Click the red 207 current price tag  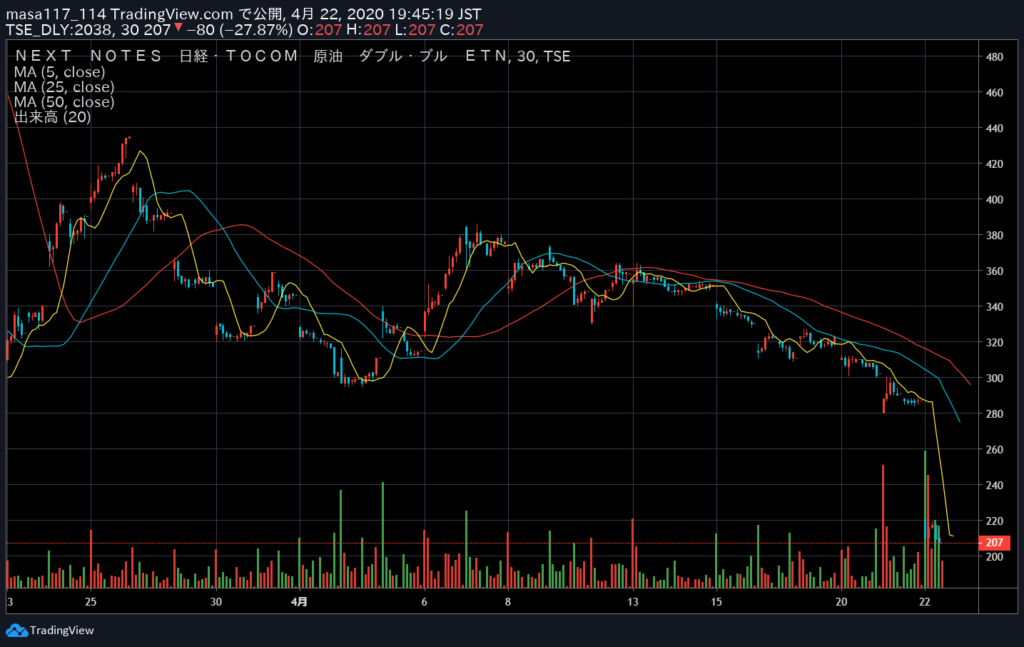click(x=994, y=543)
